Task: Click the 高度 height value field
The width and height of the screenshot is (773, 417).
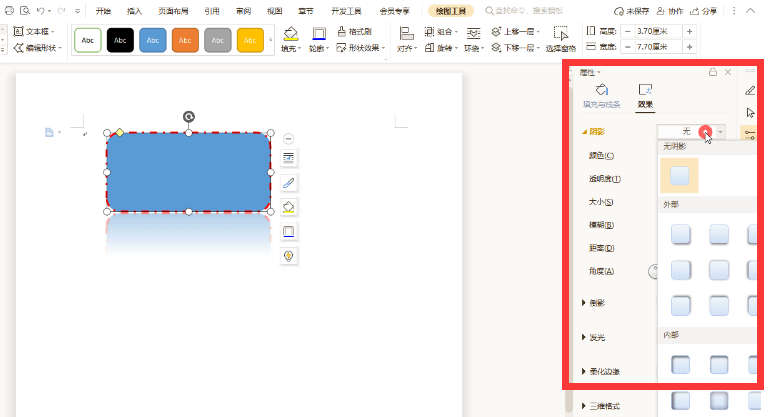Action: tap(649, 32)
